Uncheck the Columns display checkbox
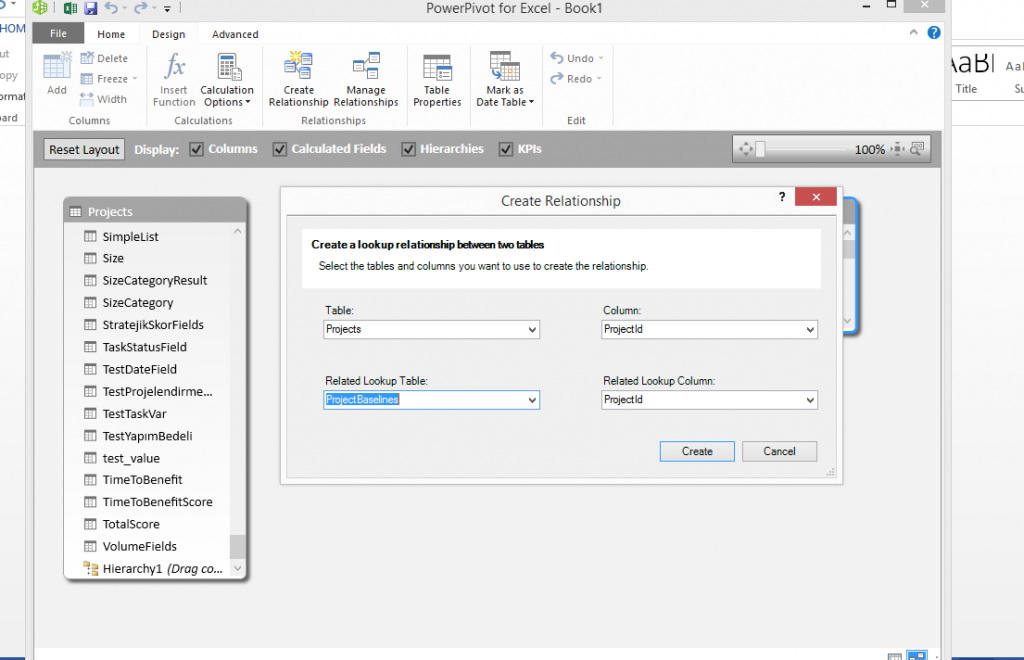Screen dimensions: 1024x660 click(x=197, y=149)
